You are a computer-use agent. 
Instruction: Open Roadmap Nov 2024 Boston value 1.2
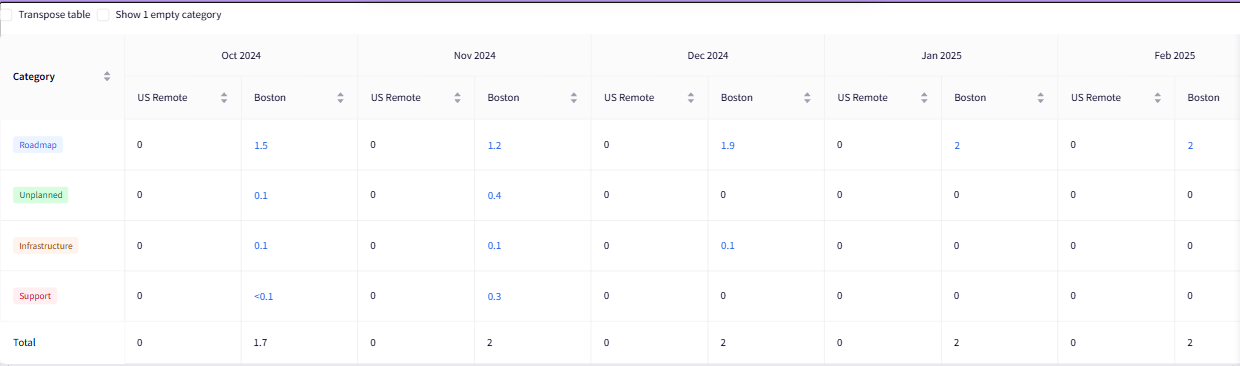[x=494, y=146]
